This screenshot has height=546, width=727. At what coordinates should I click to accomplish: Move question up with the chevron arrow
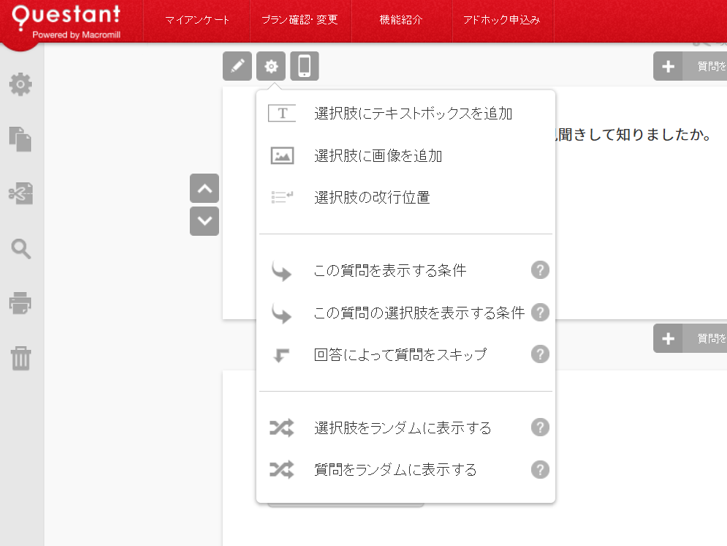click(x=204, y=189)
